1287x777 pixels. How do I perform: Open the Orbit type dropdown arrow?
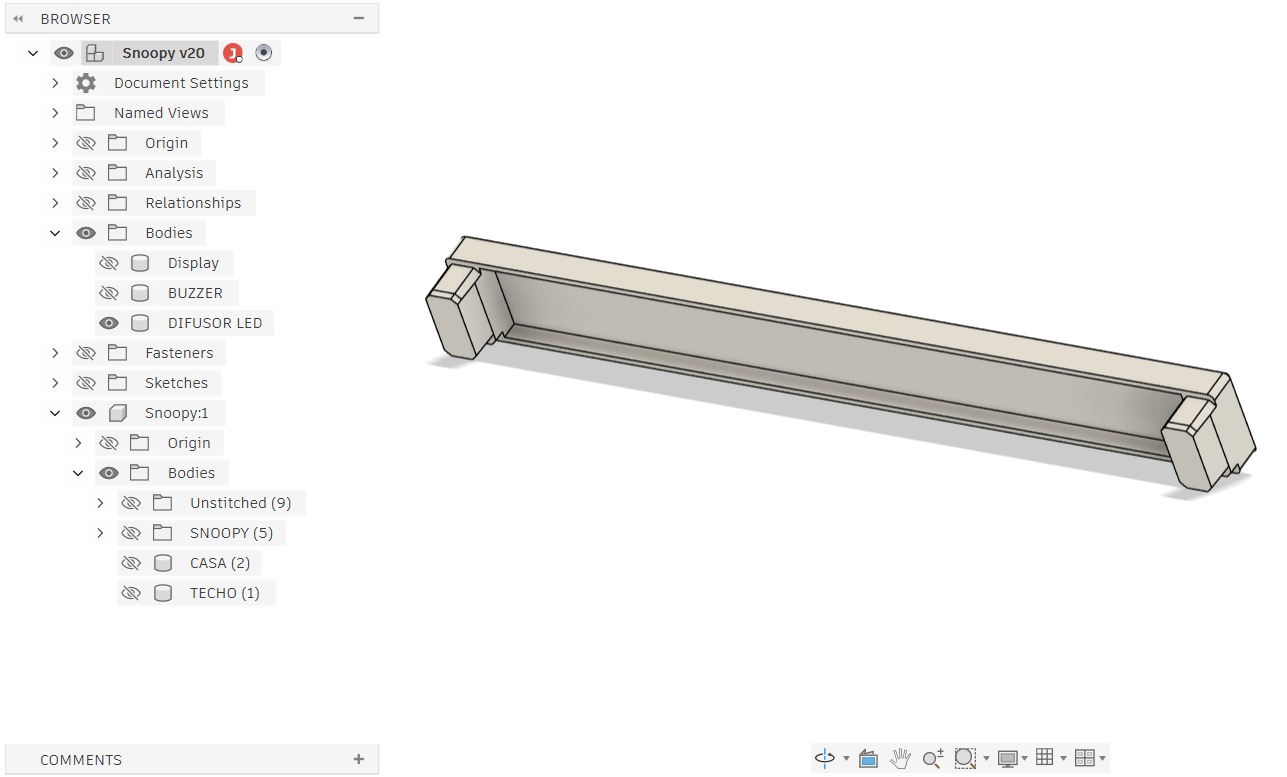(846, 759)
